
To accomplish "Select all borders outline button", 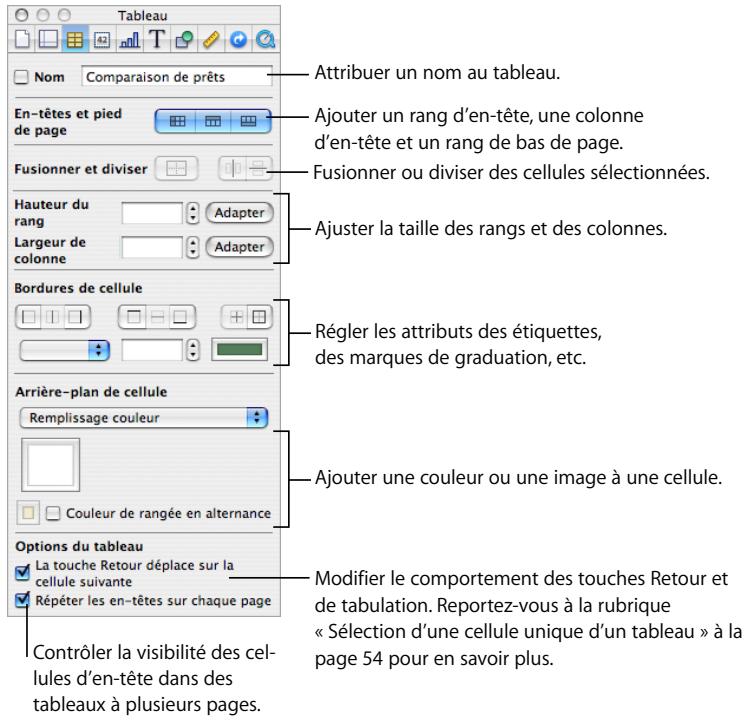I will [260, 317].
